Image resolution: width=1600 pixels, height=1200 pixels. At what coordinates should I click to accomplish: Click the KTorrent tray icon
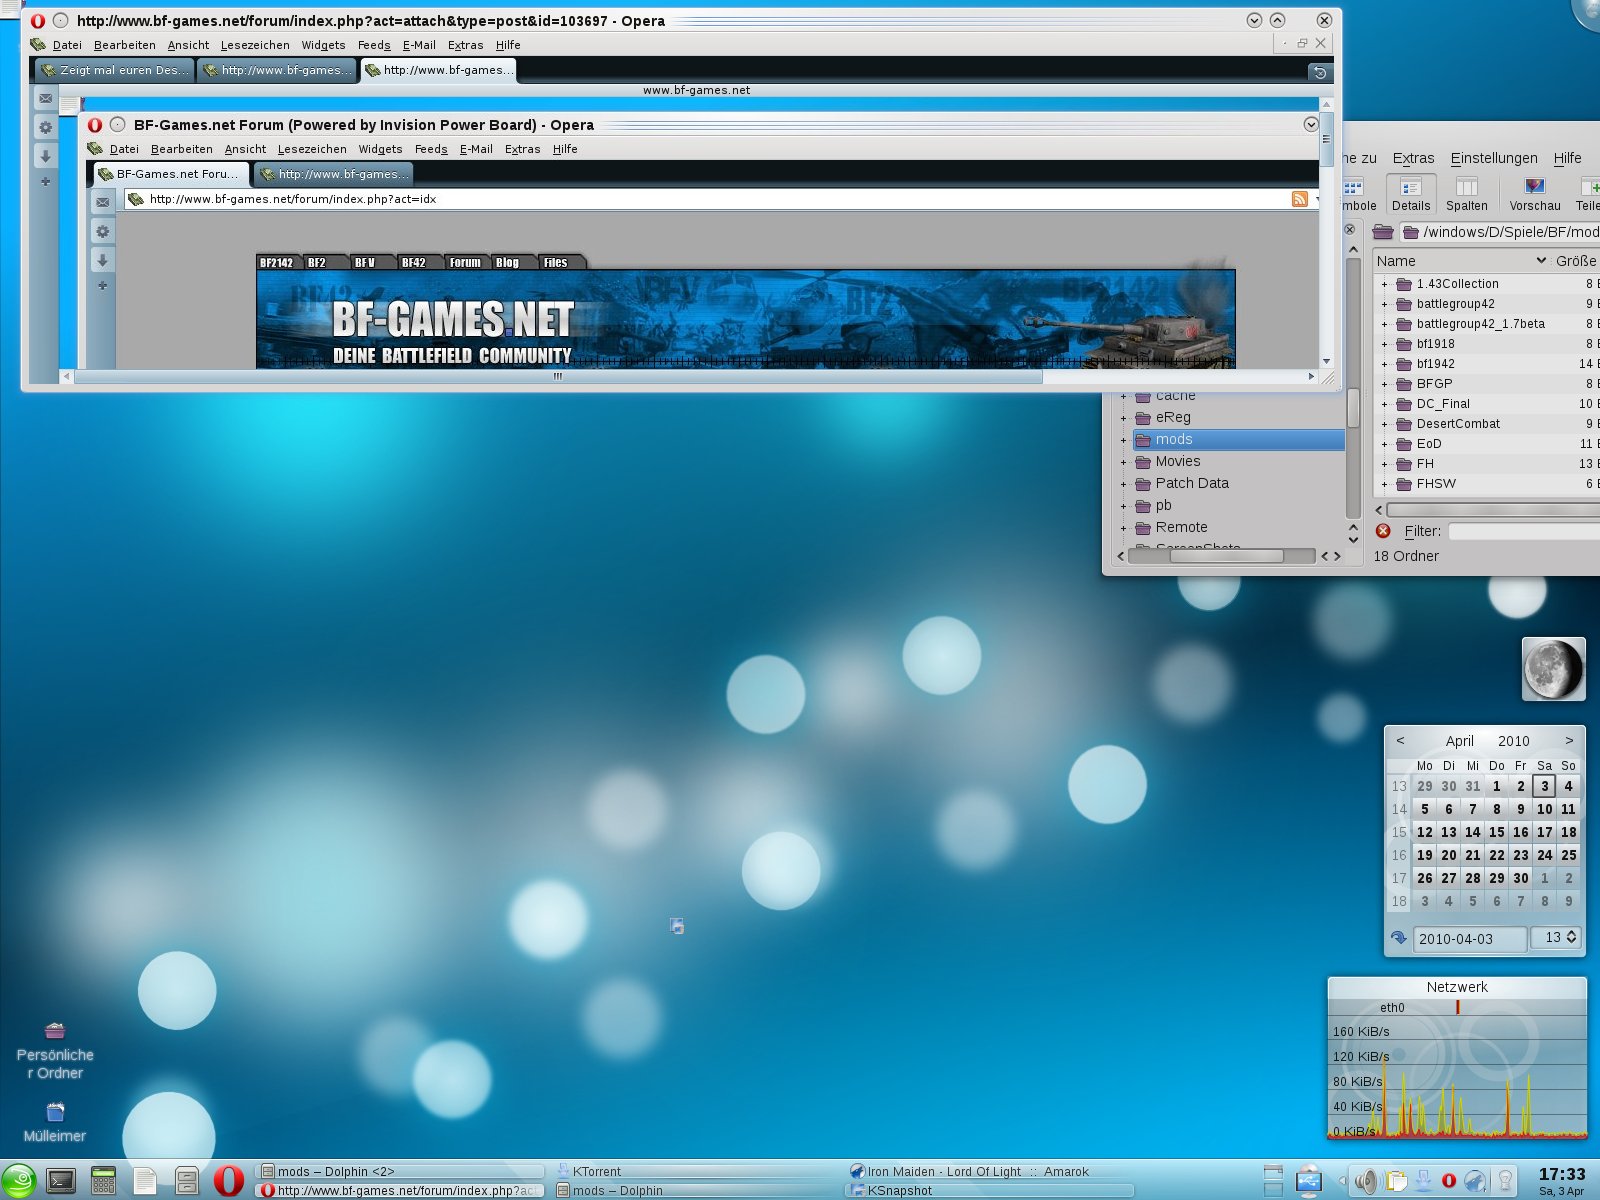[x=1421, y=1181]
